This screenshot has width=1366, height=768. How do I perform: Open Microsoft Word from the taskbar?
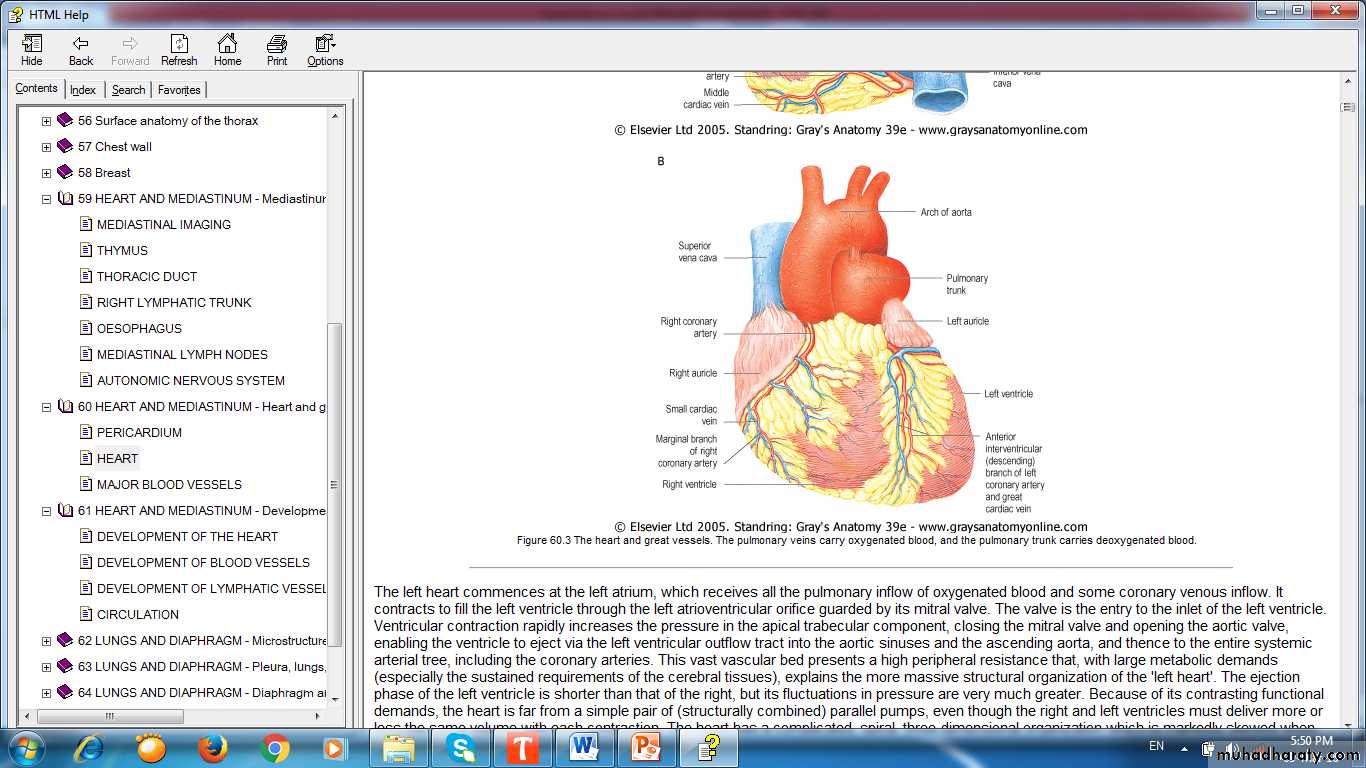584,747
